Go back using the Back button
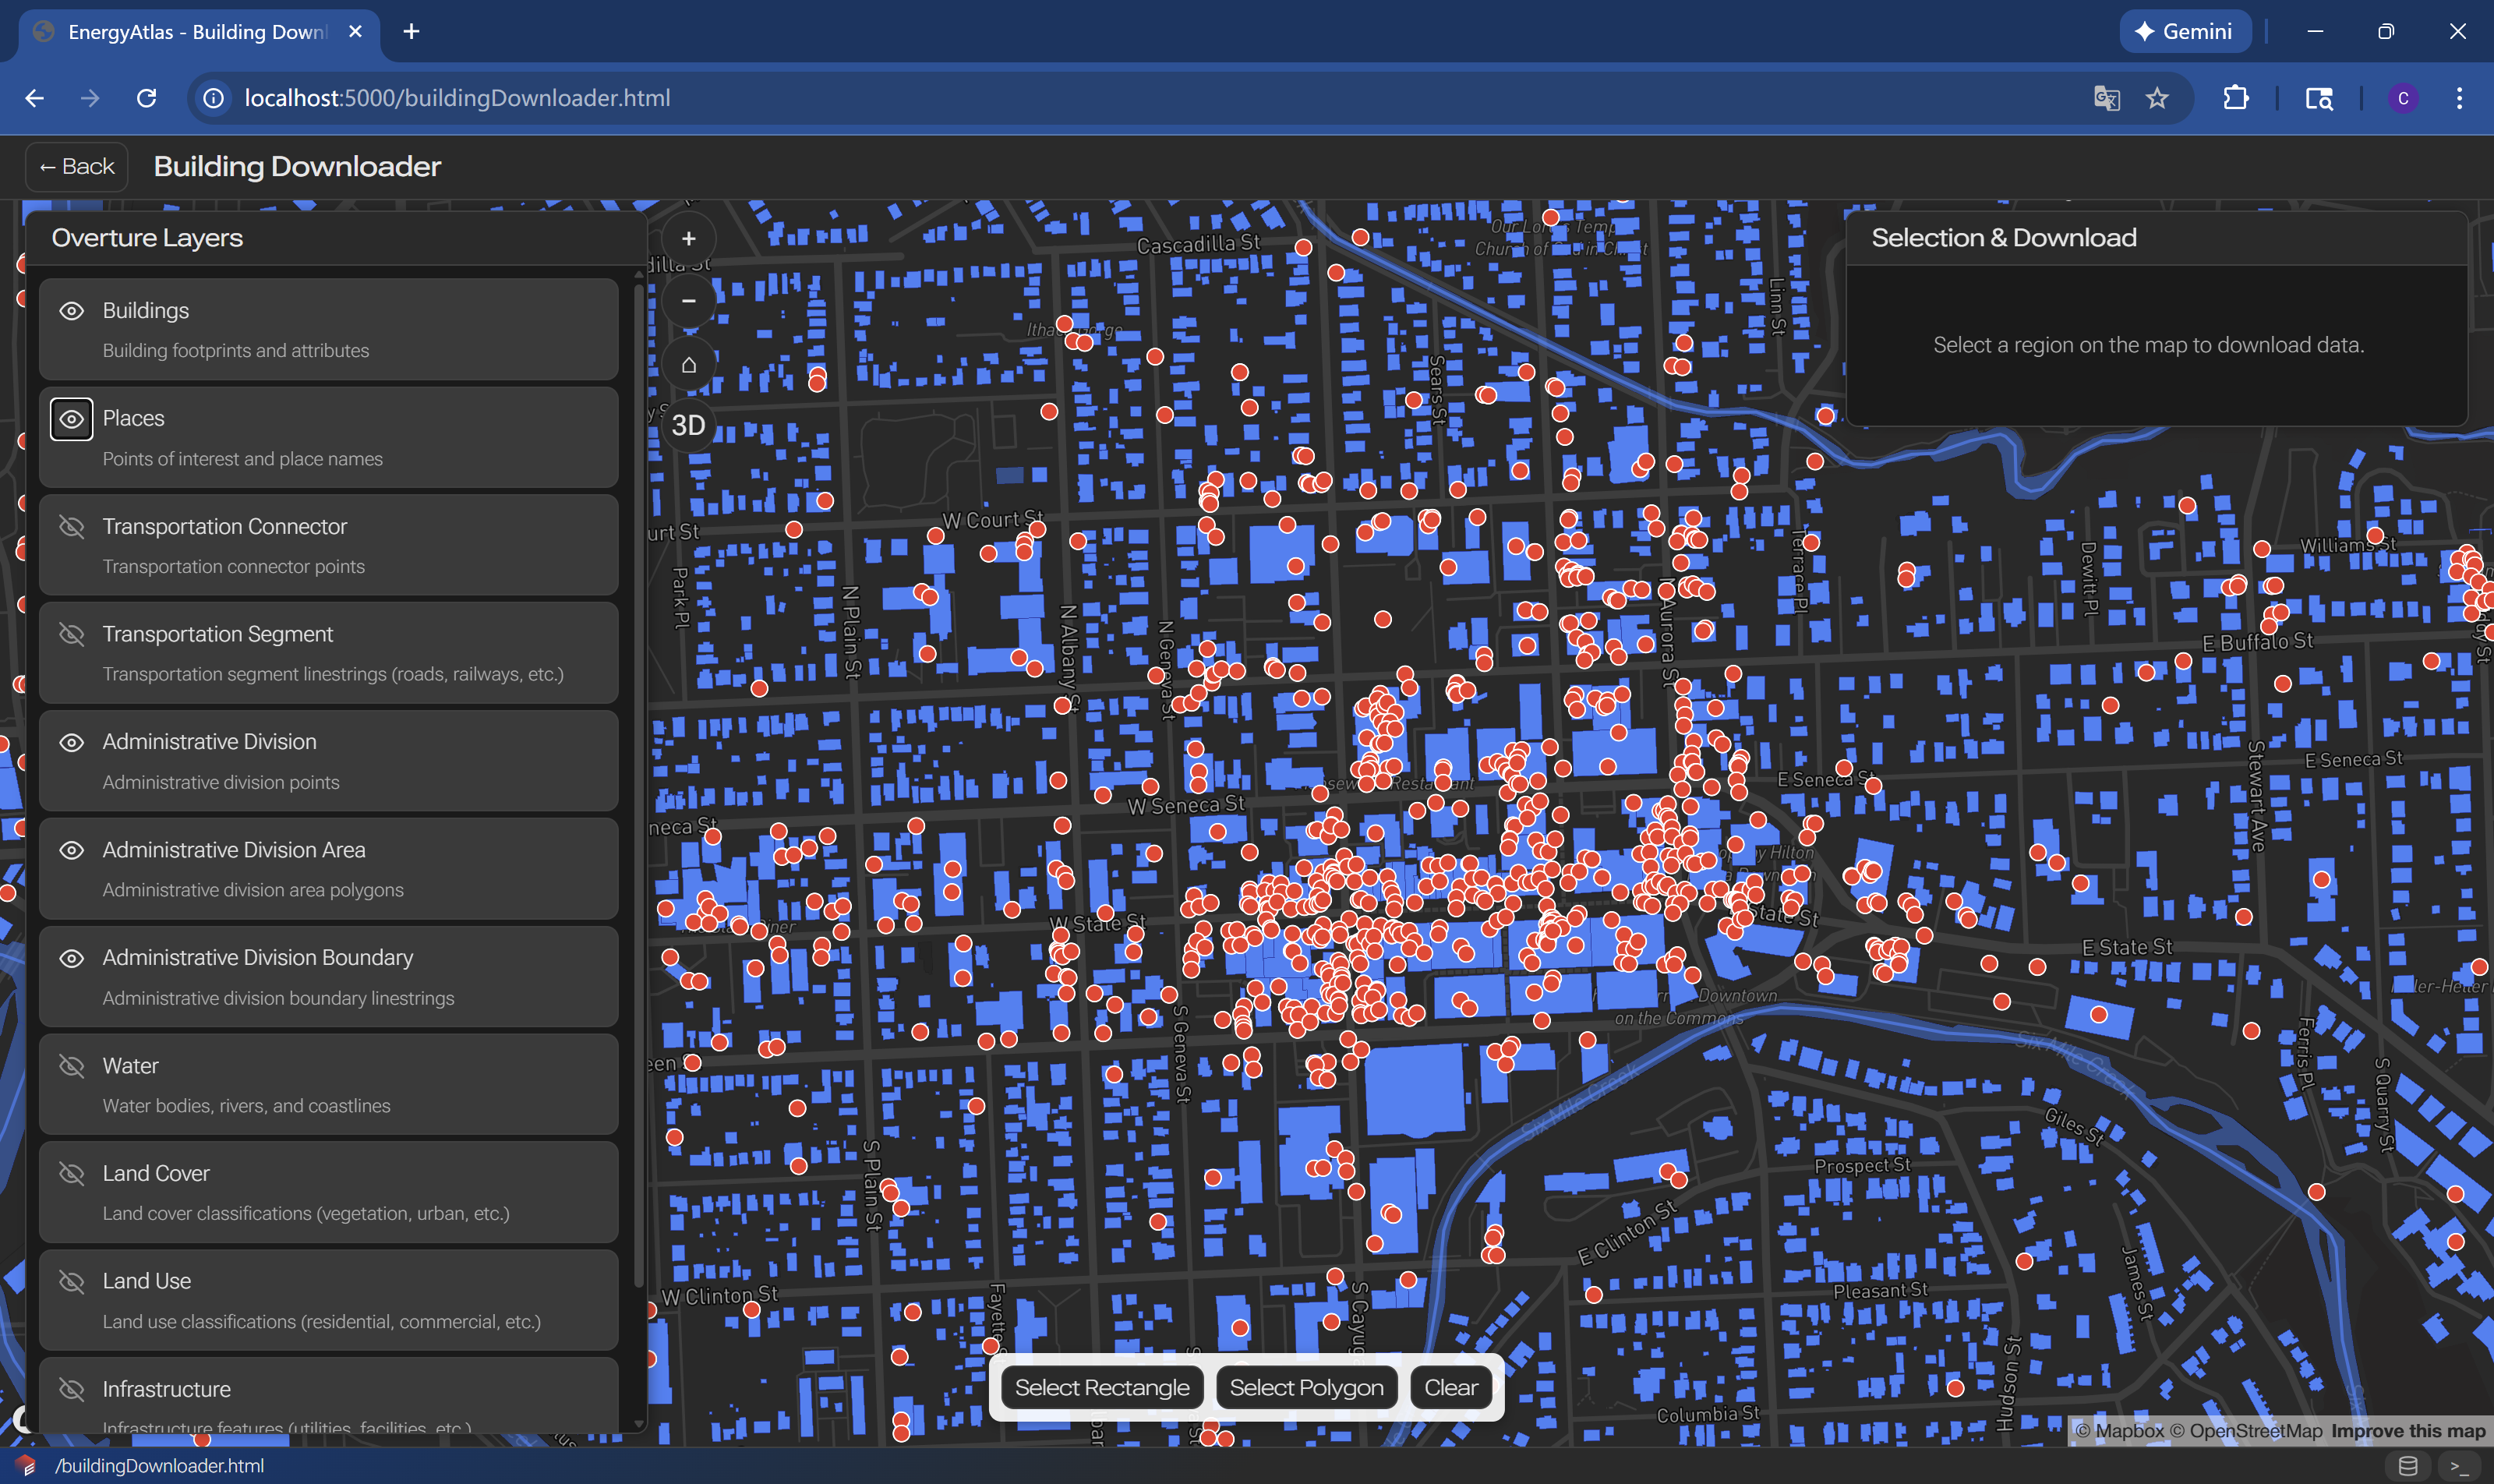Screen dimensions: 2494x1484 click(x=77, y=167)
